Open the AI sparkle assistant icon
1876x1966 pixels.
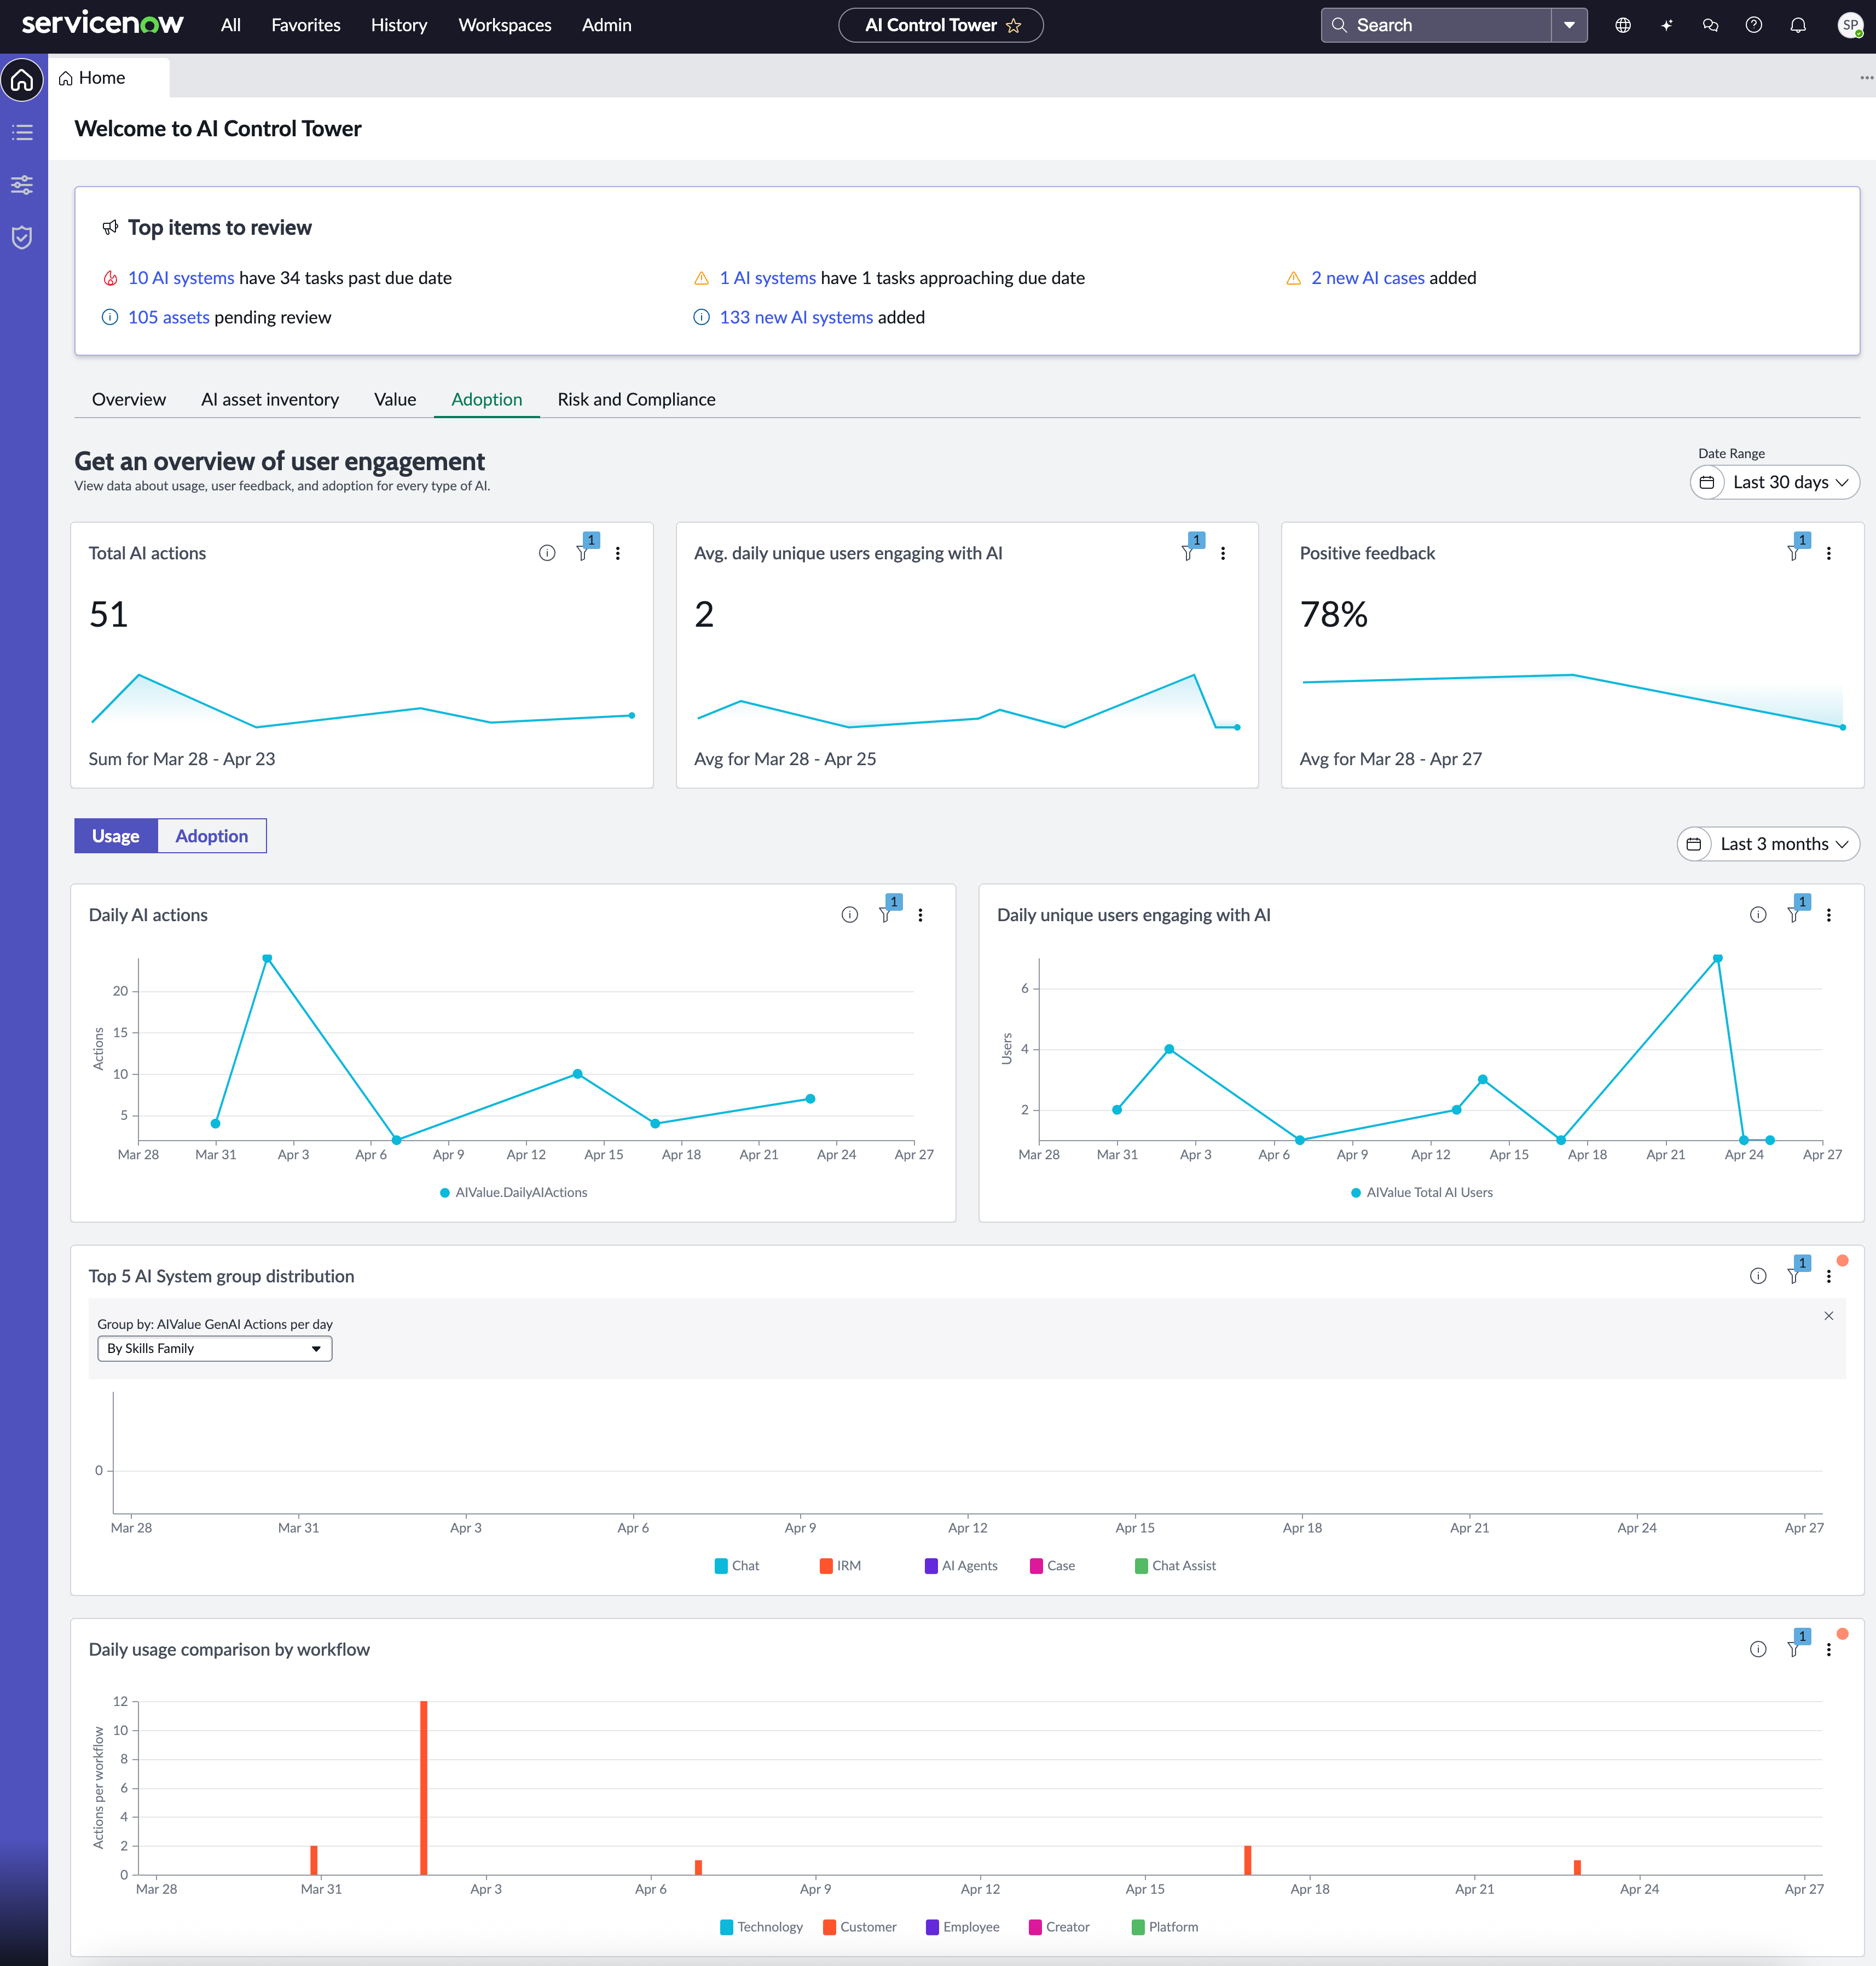(x=1667, y=25)
